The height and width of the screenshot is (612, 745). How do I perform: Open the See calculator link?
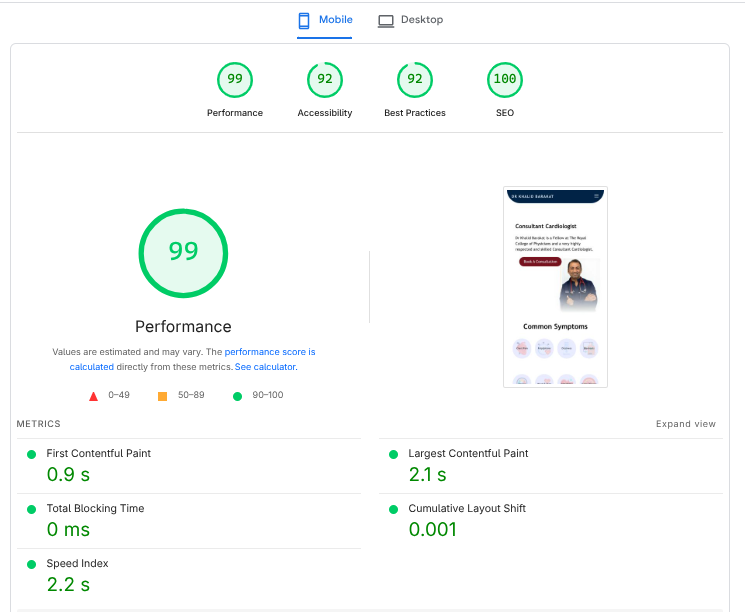point(265,367)
